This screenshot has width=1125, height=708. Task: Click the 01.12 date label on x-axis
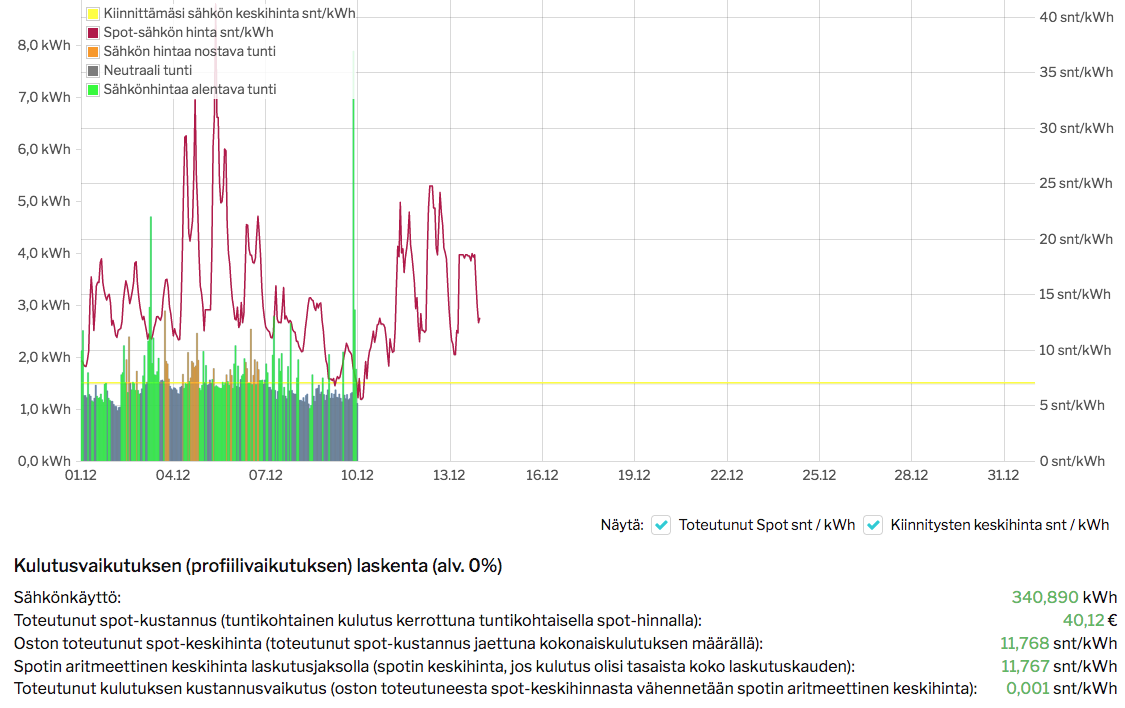pyautogui.click(x=81, y=476)
